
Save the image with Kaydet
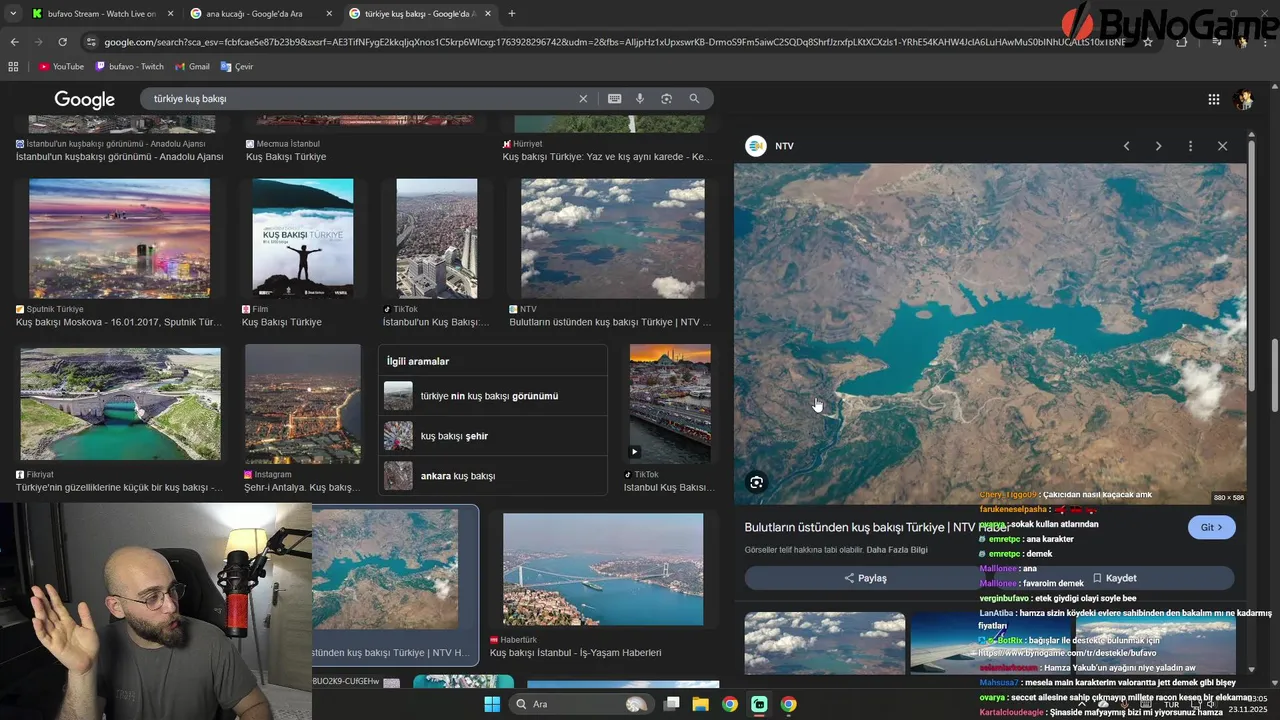tap(1114, 578)
